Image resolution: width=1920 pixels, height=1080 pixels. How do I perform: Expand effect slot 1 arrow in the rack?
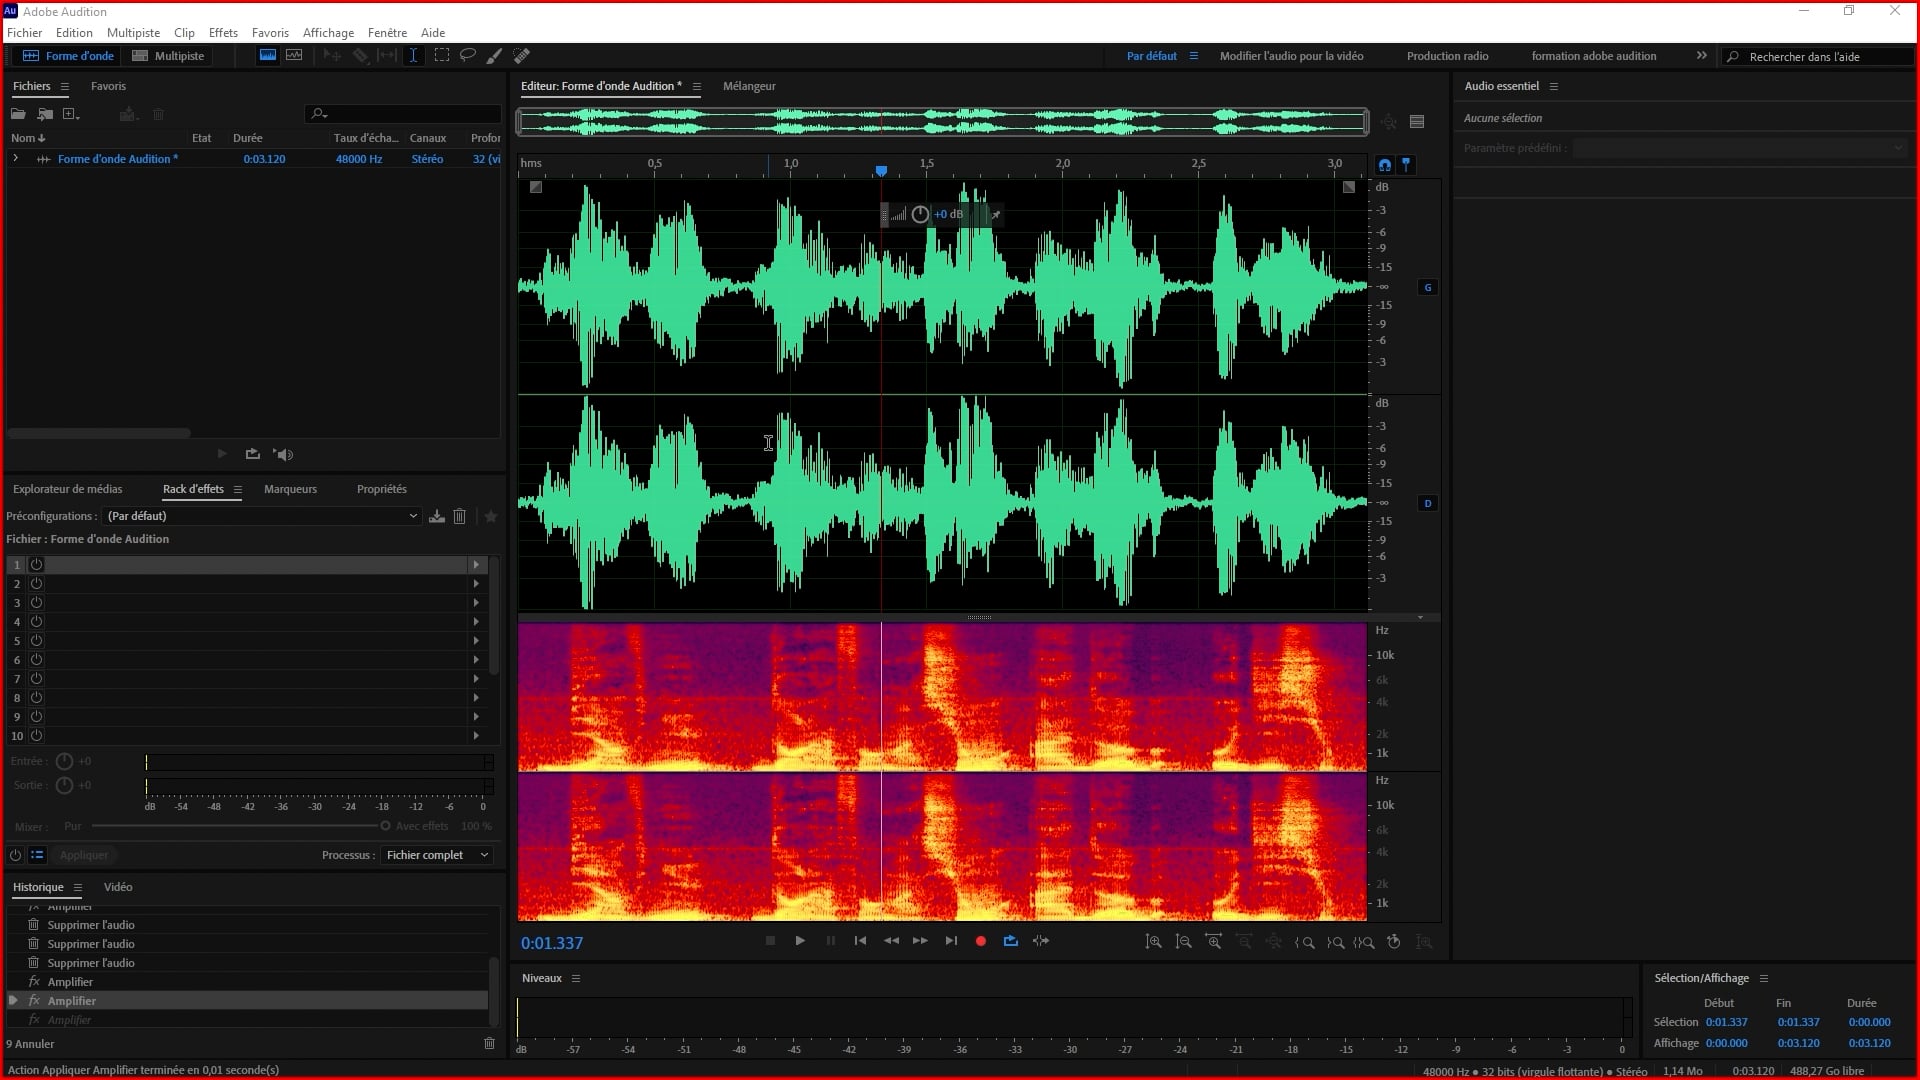tap(477, 565)
